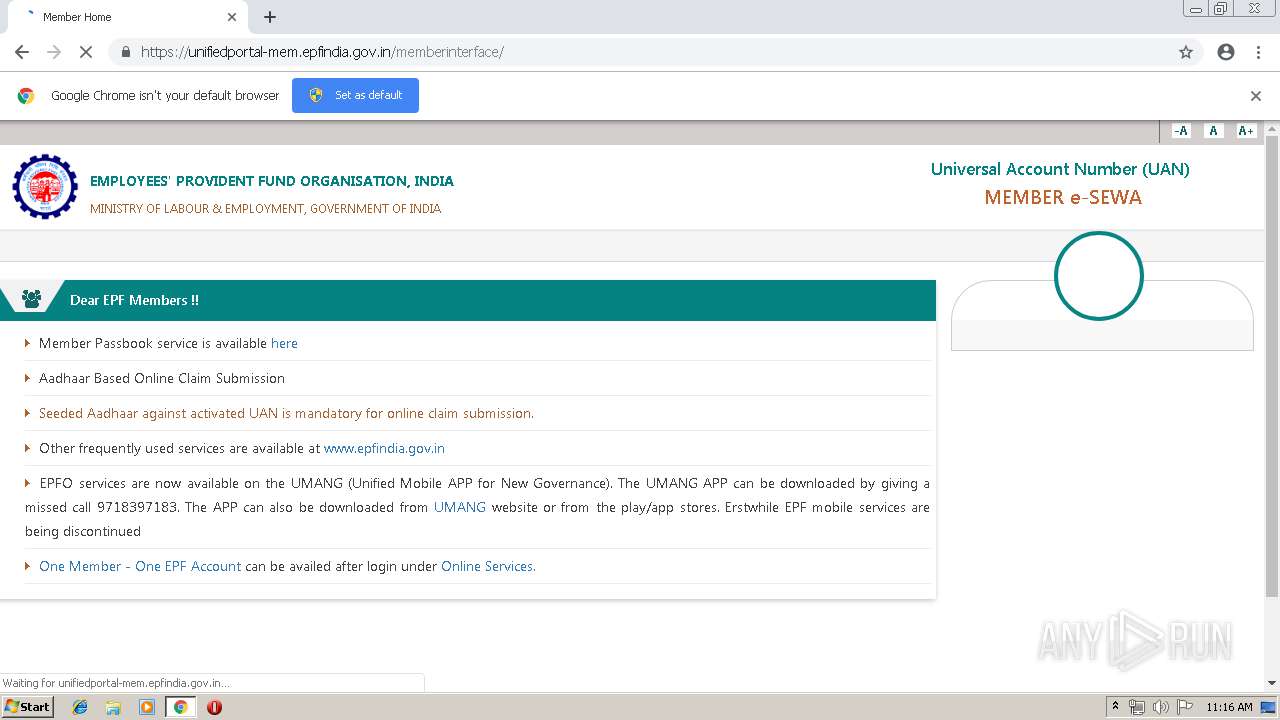This screenshot has width=1280, height=720.
Task: Open Windows Media Player from taskbar
Action: pyautogui.click(x=147, y=707)
